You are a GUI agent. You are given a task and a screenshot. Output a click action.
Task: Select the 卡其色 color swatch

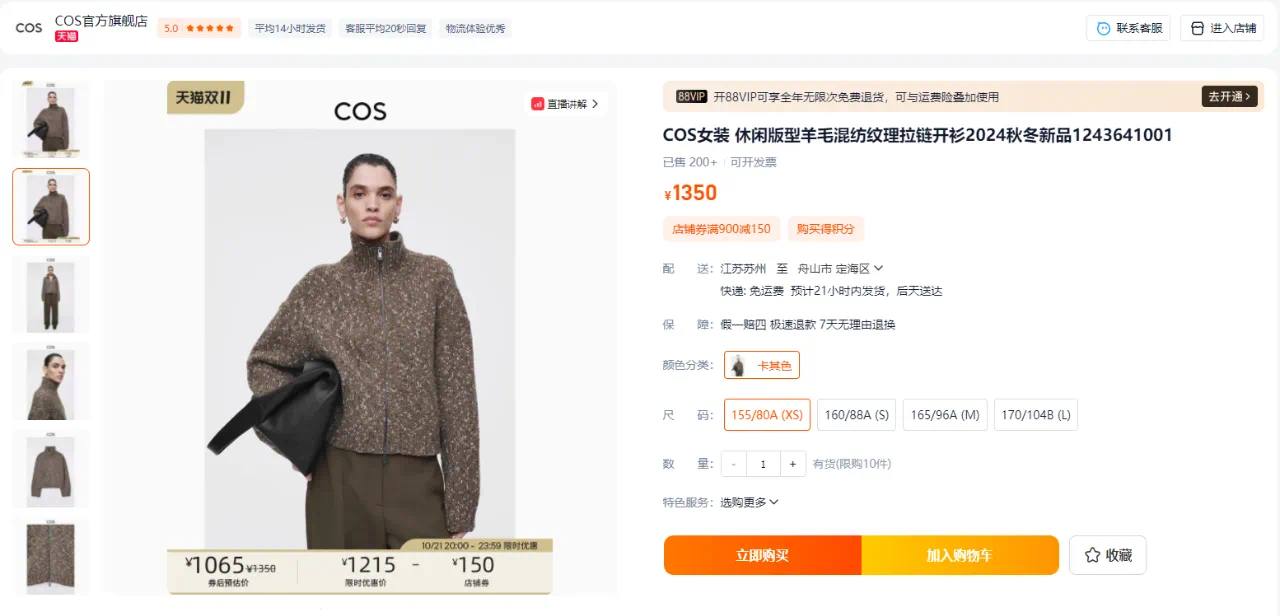762,365
